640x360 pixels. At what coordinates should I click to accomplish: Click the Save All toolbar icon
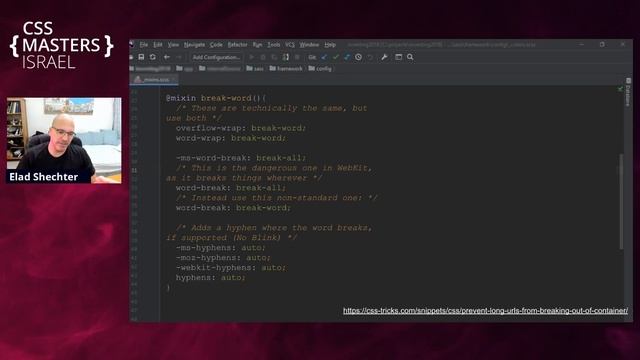[x=141, y=57]
